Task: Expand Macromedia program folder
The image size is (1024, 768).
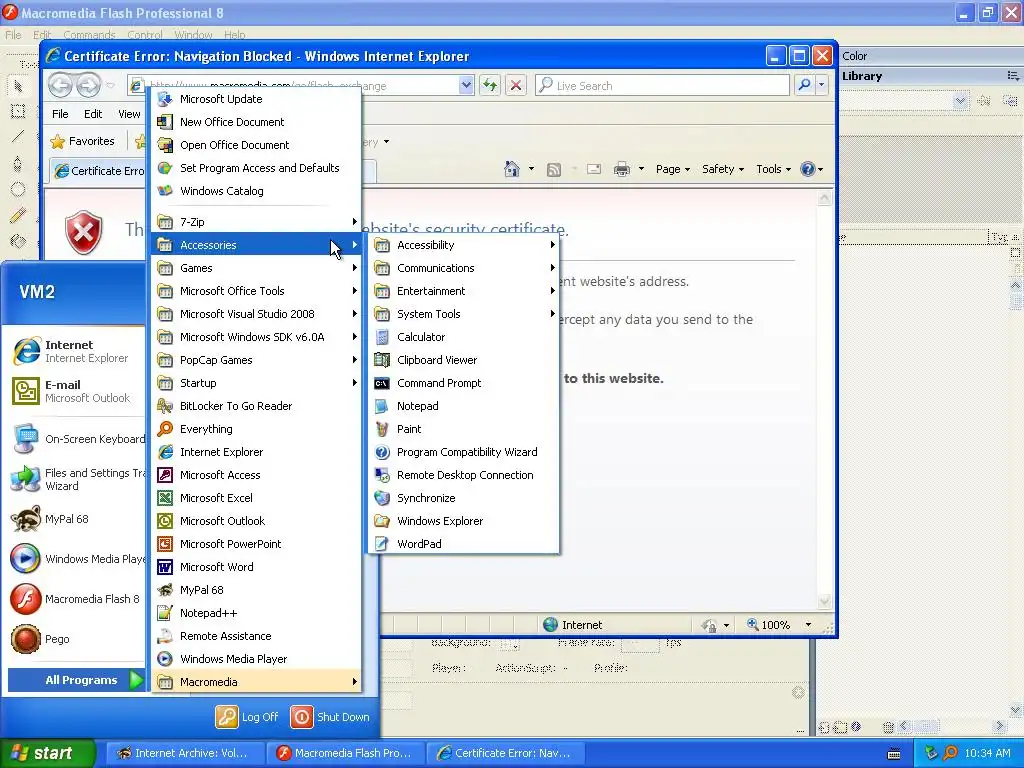Action: click(257, 682)
